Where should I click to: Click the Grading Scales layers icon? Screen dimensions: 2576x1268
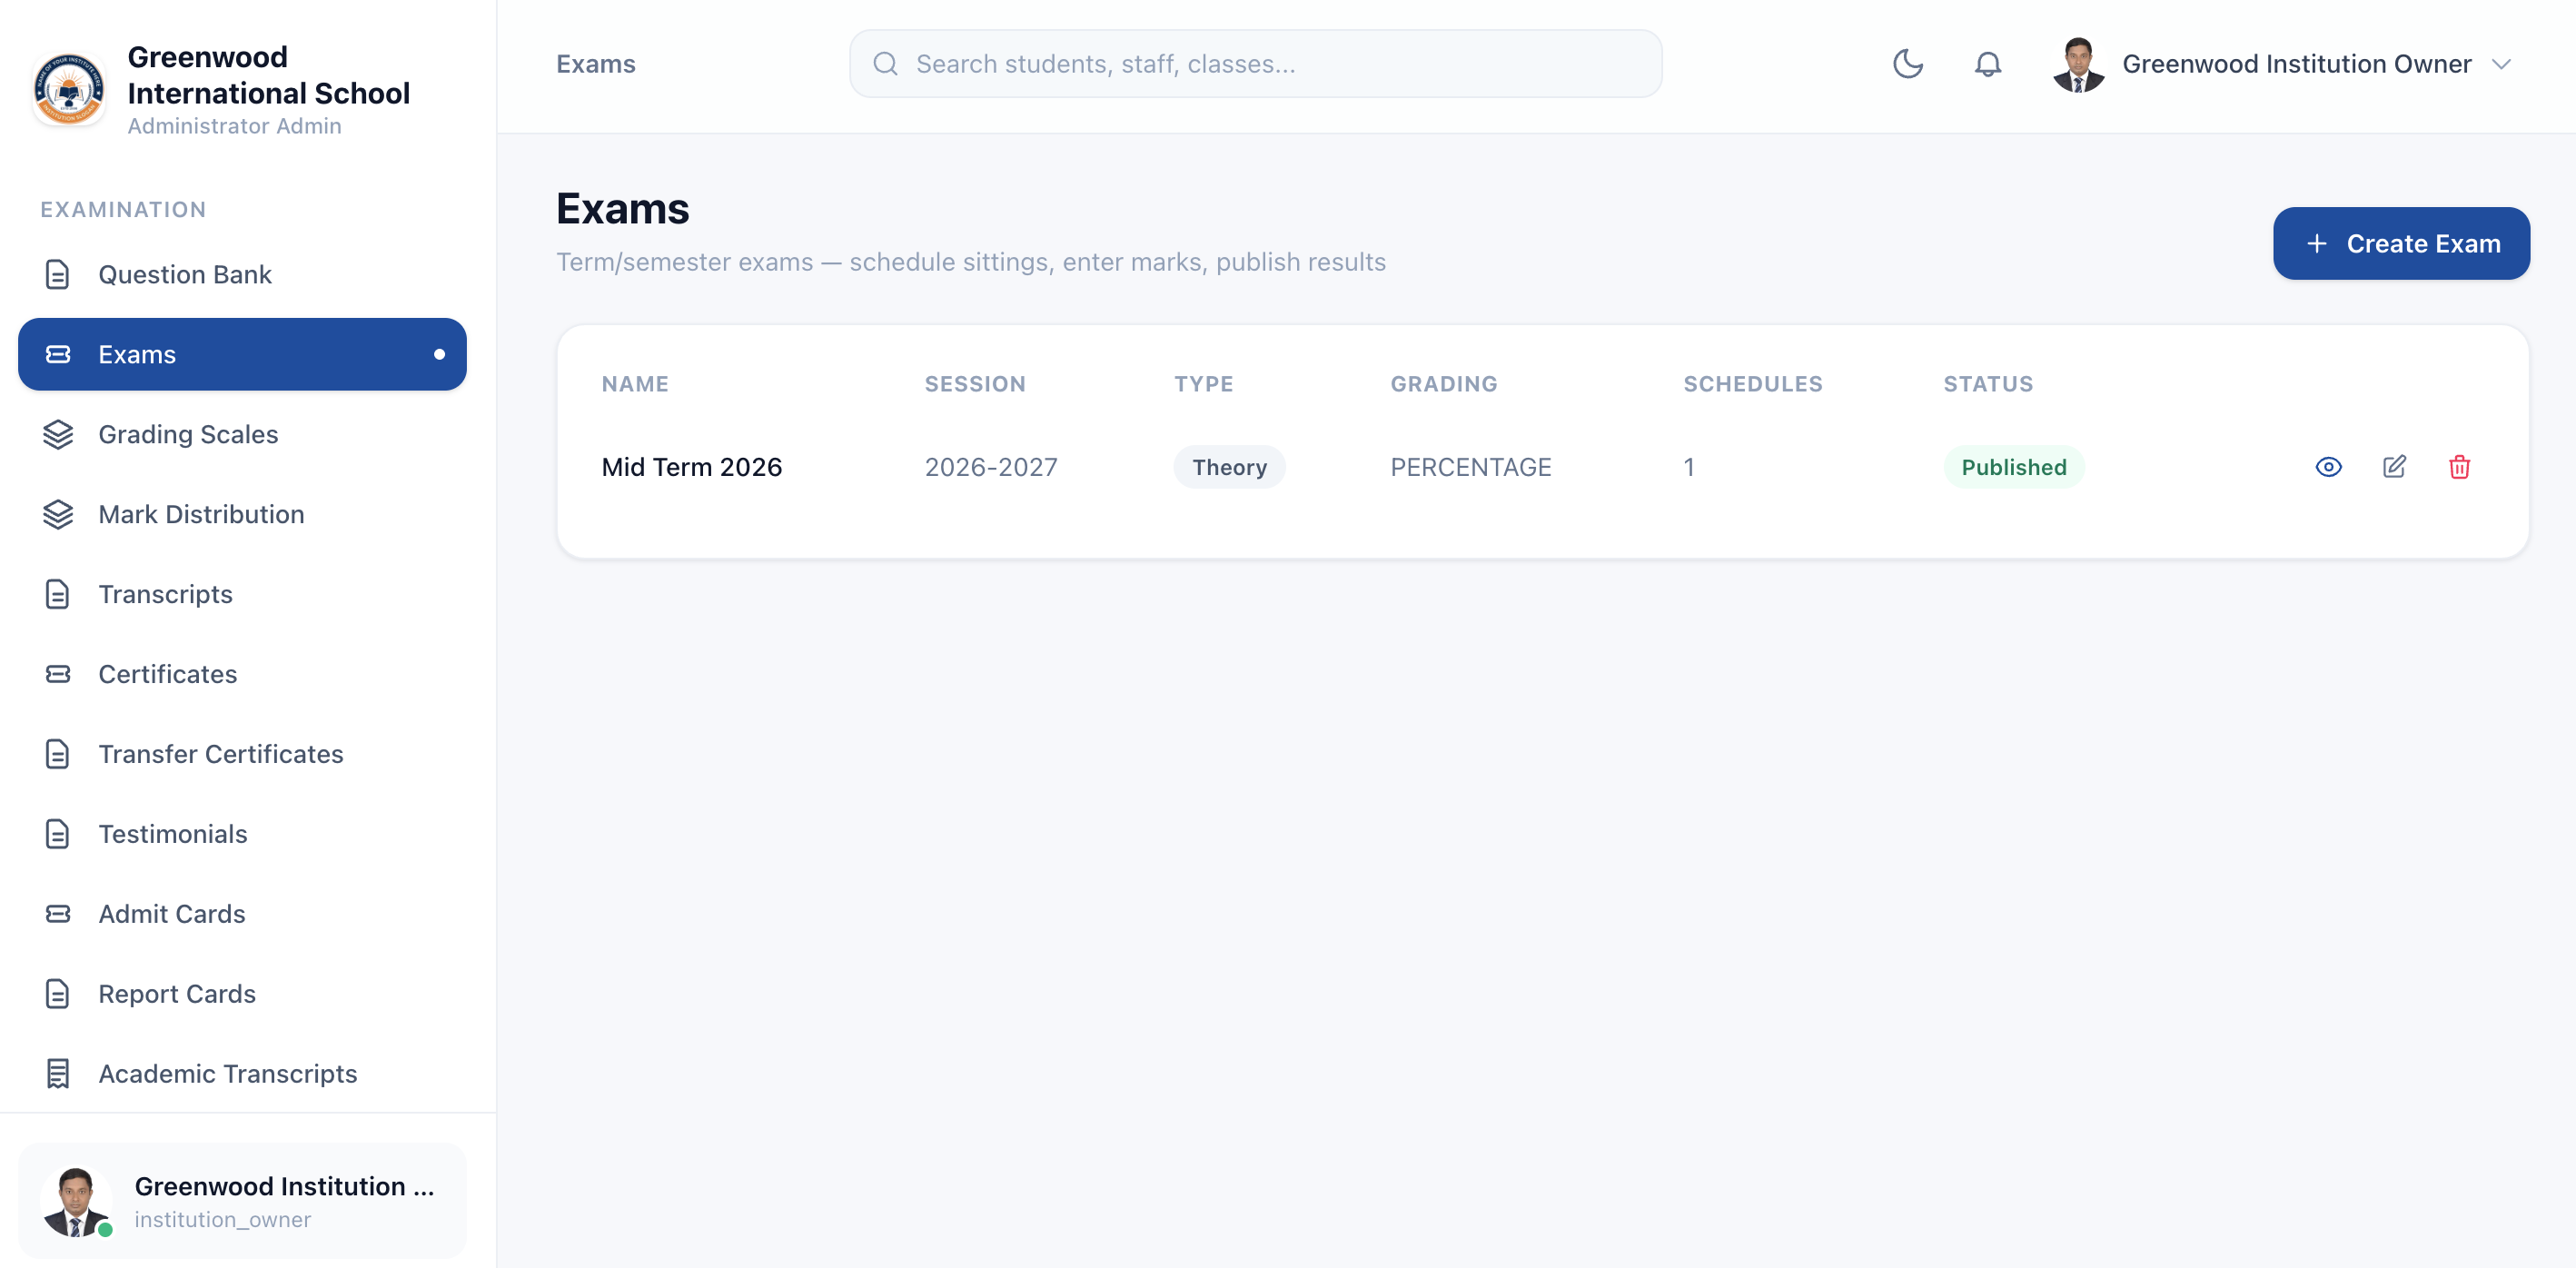coord(58,434)
